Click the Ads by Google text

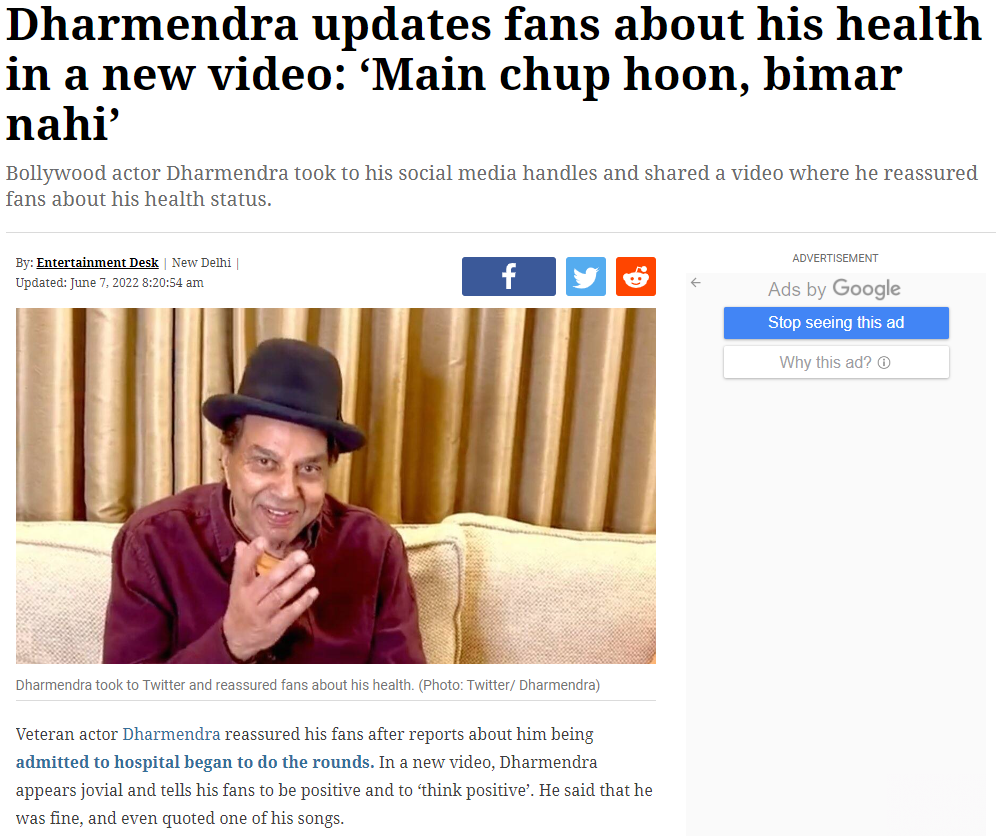(834, 289)
